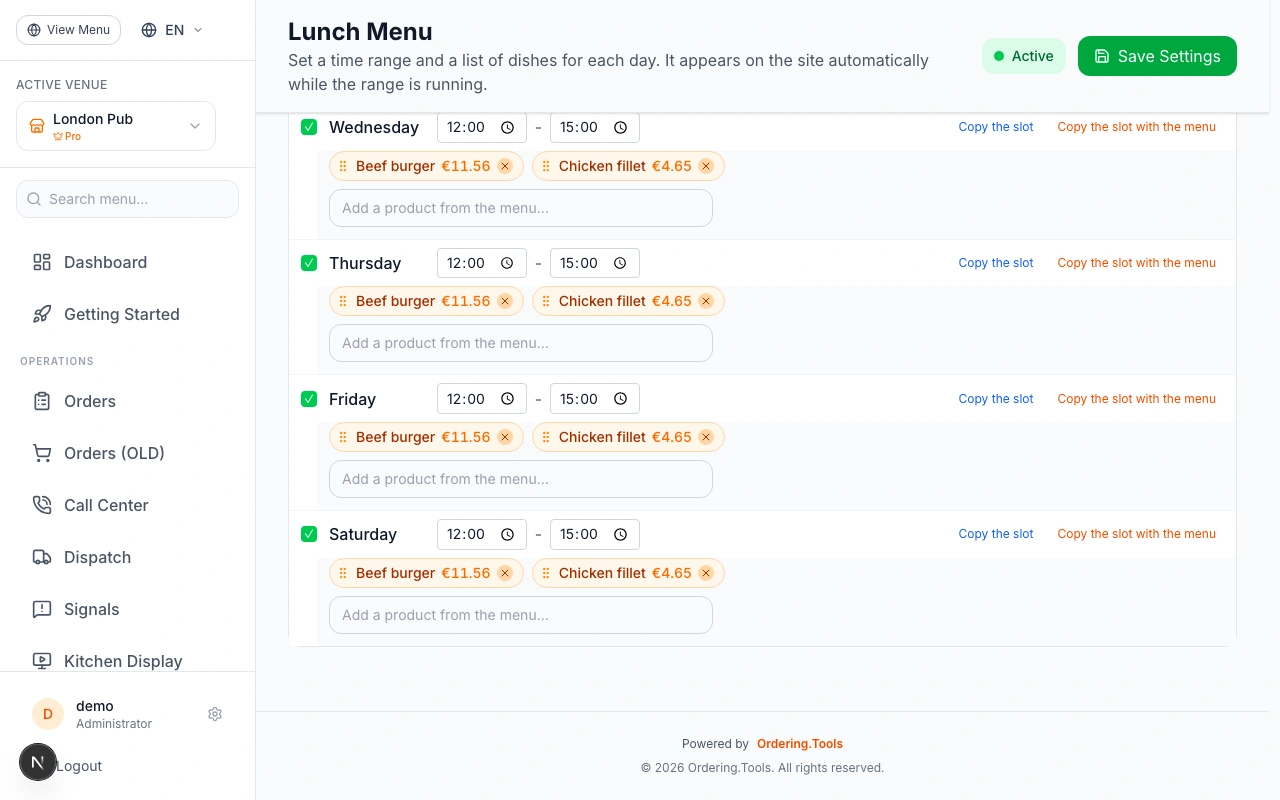1280x800 pixels.
Task: Click Friday's add product field
Action: 521,479
